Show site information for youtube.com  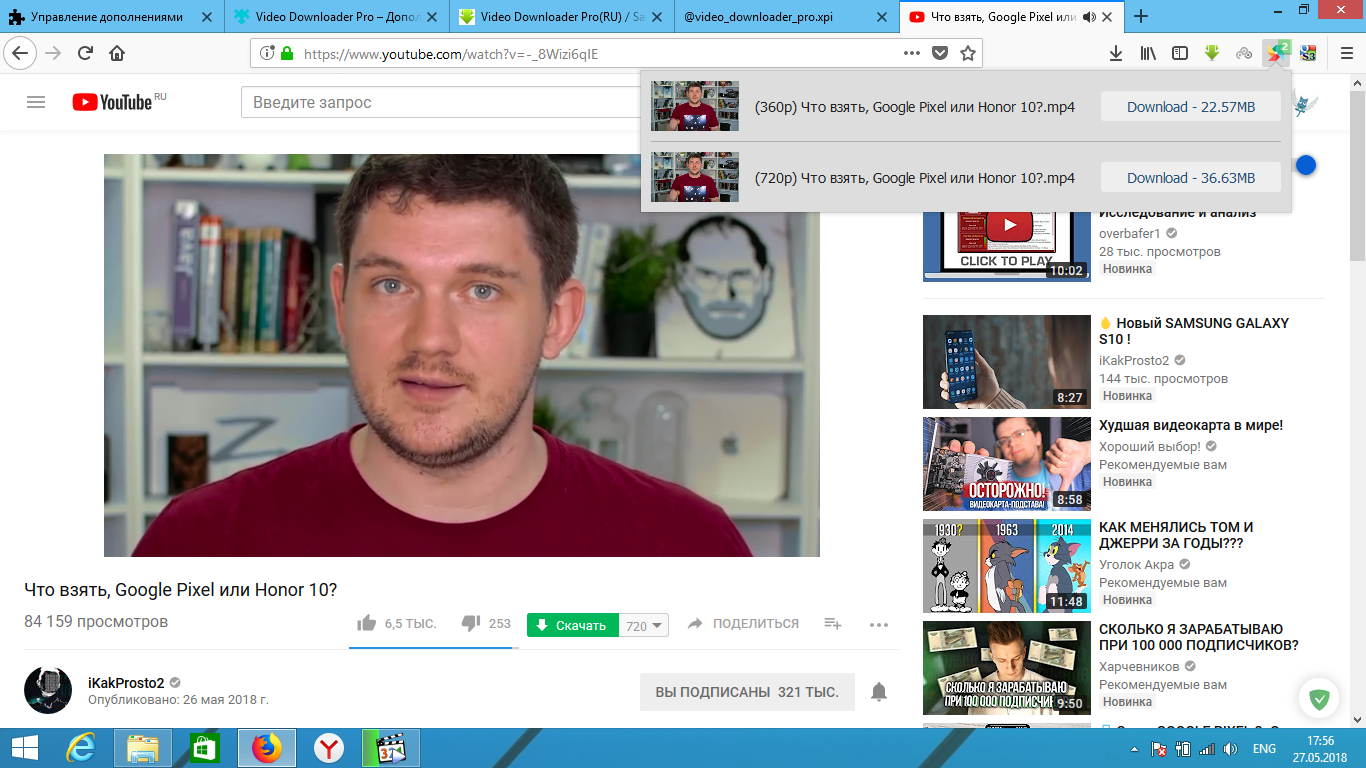(267, 53)
